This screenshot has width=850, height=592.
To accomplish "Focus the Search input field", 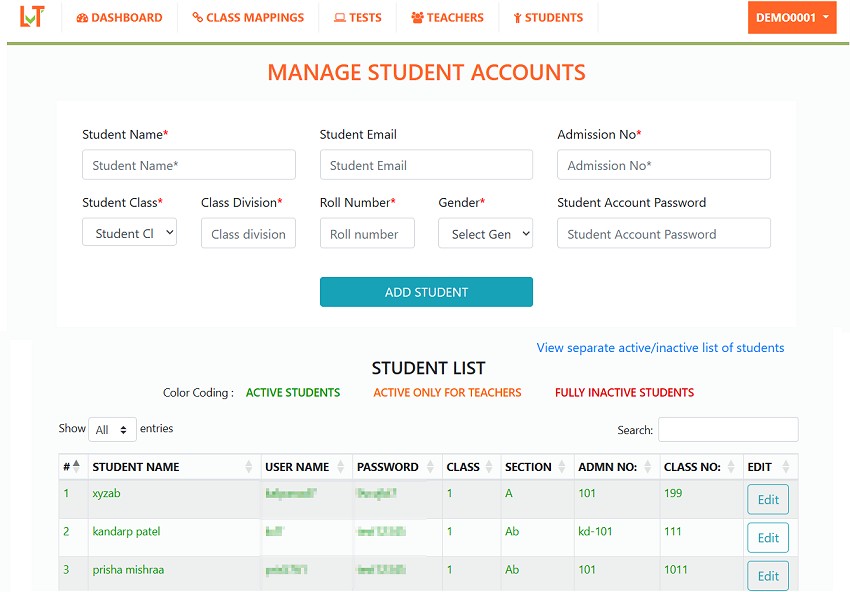I will [x=727, y=430].
